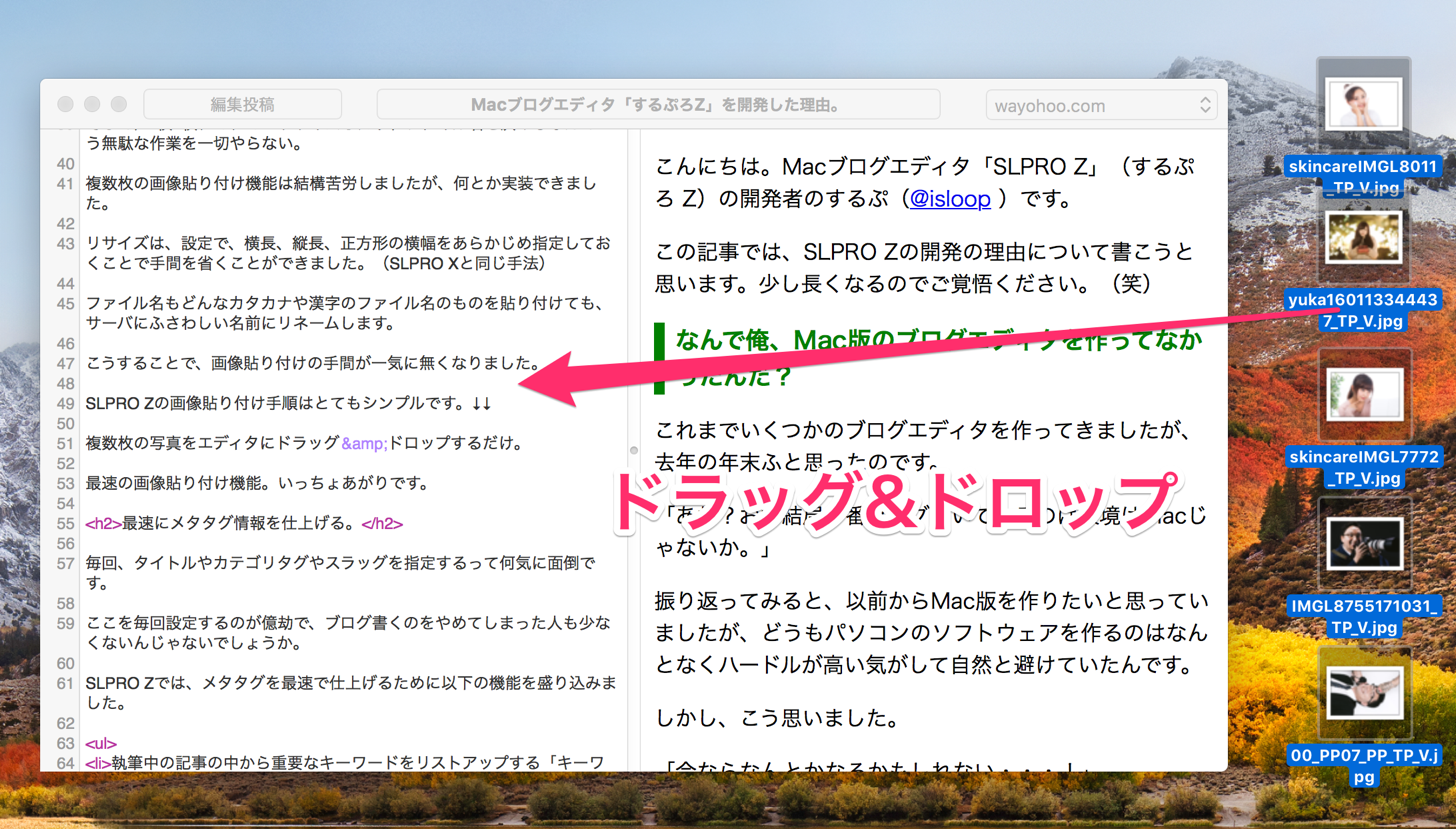Click the opening <h2> tag on line 55

104,522
